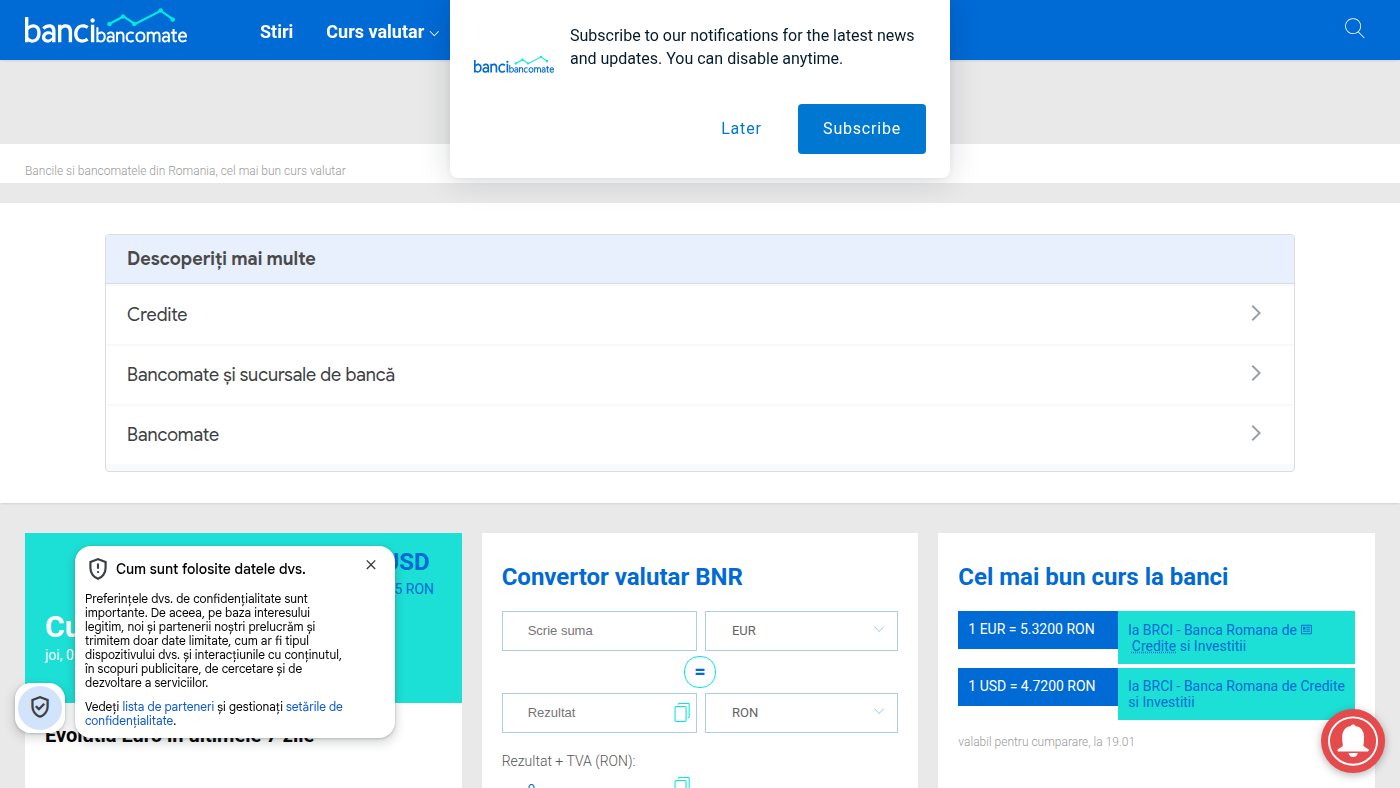This screenshot has width=1400, height=788.
Task: Open the lista de parteneri link
Action: pyautogui.click(x=168, y=706)
